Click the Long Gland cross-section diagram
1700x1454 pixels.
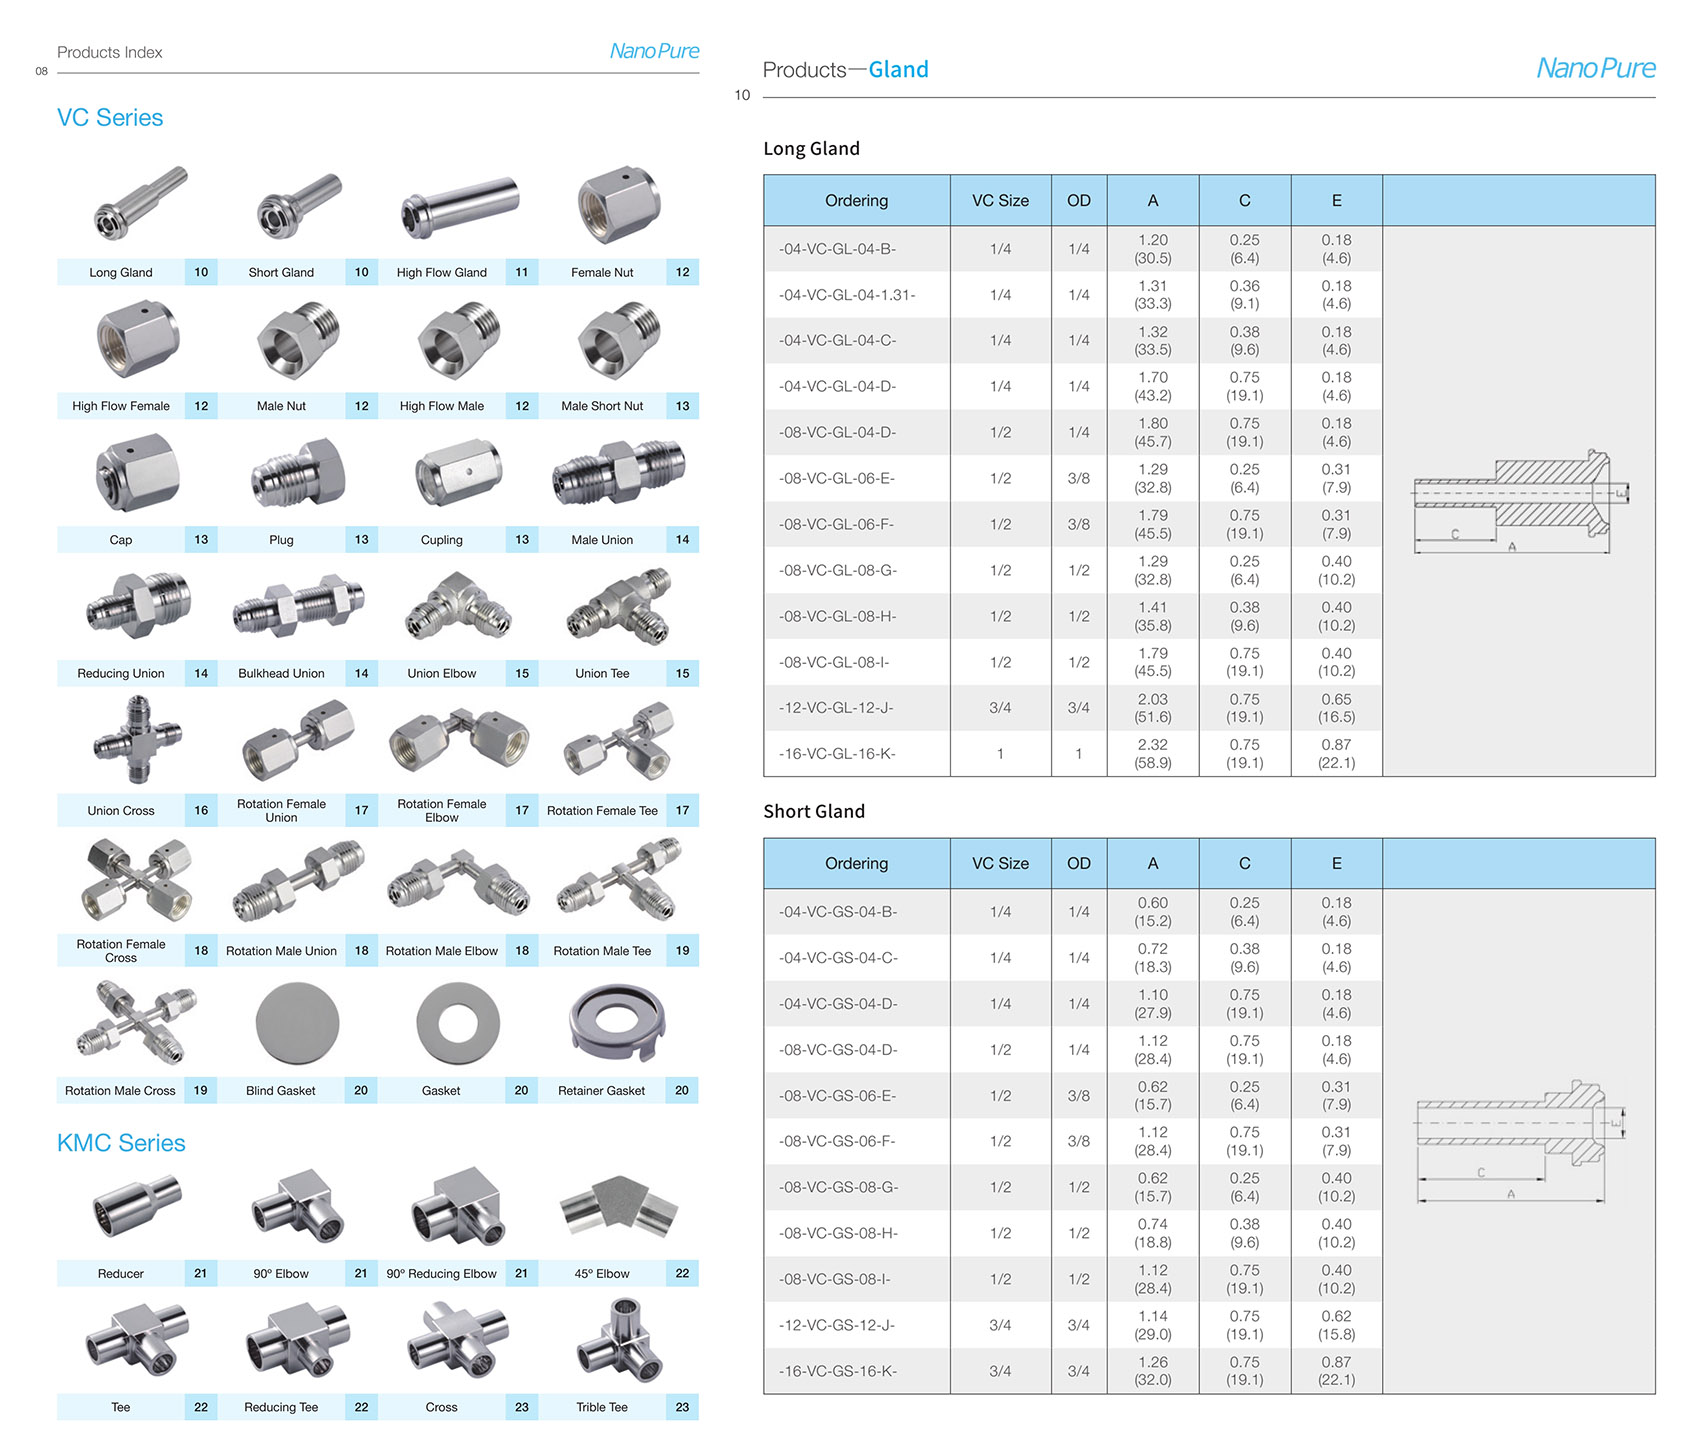click(1519, 502)
